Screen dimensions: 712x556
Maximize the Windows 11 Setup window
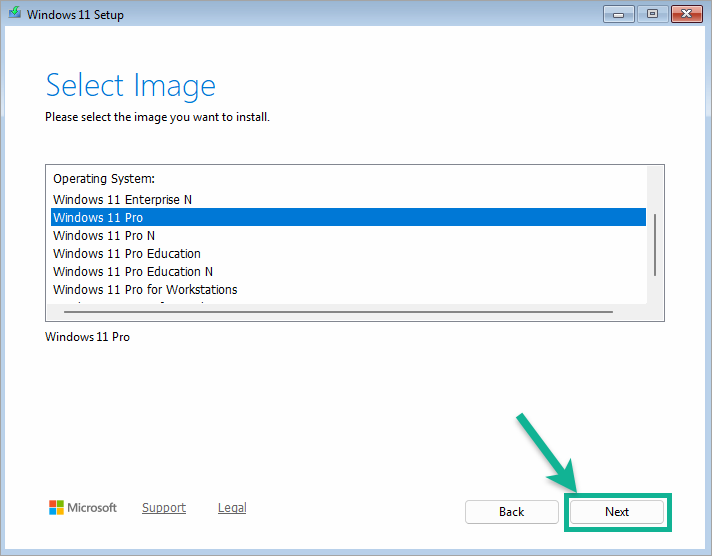point(653,14)
